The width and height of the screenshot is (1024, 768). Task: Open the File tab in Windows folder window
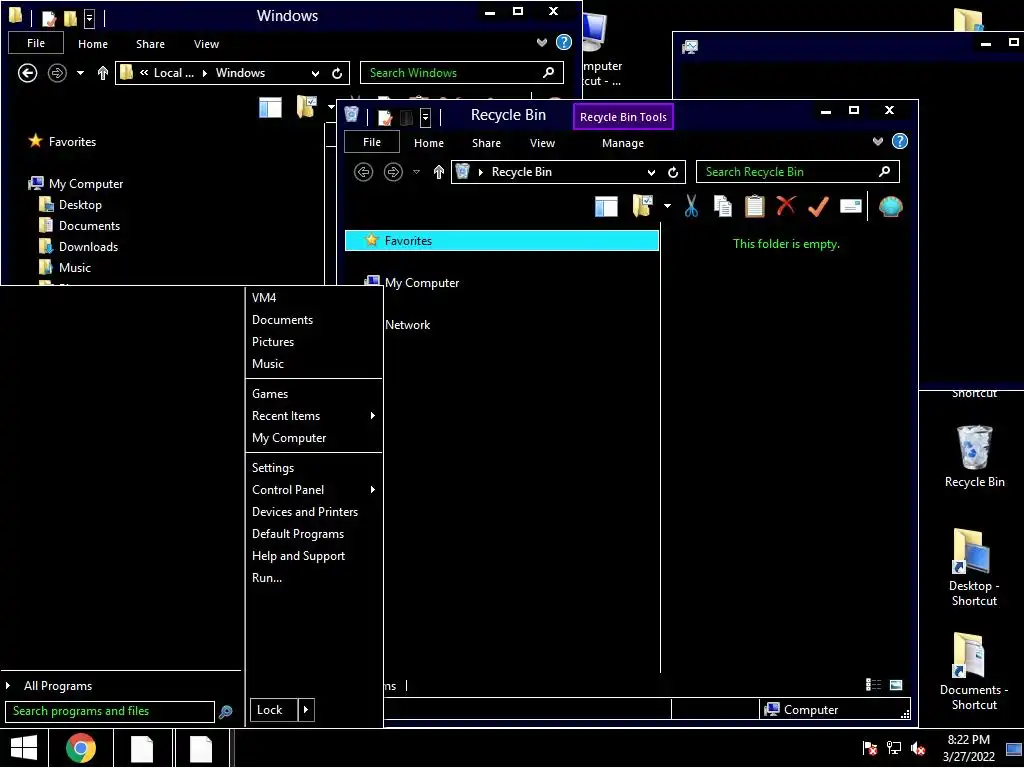point(36,42)
